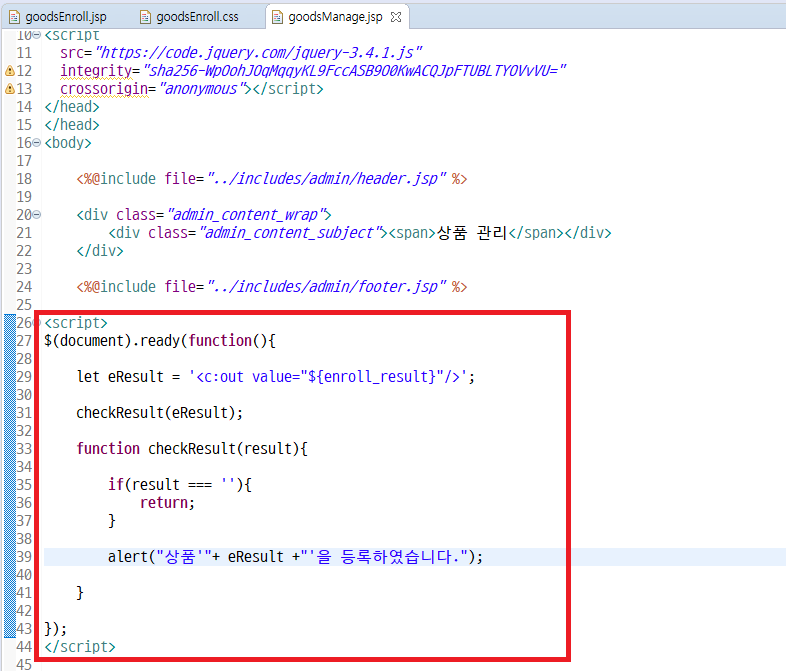Click the jQuery src URL string
Viewport: 786px width, 671px height.
tap(259, 53)
